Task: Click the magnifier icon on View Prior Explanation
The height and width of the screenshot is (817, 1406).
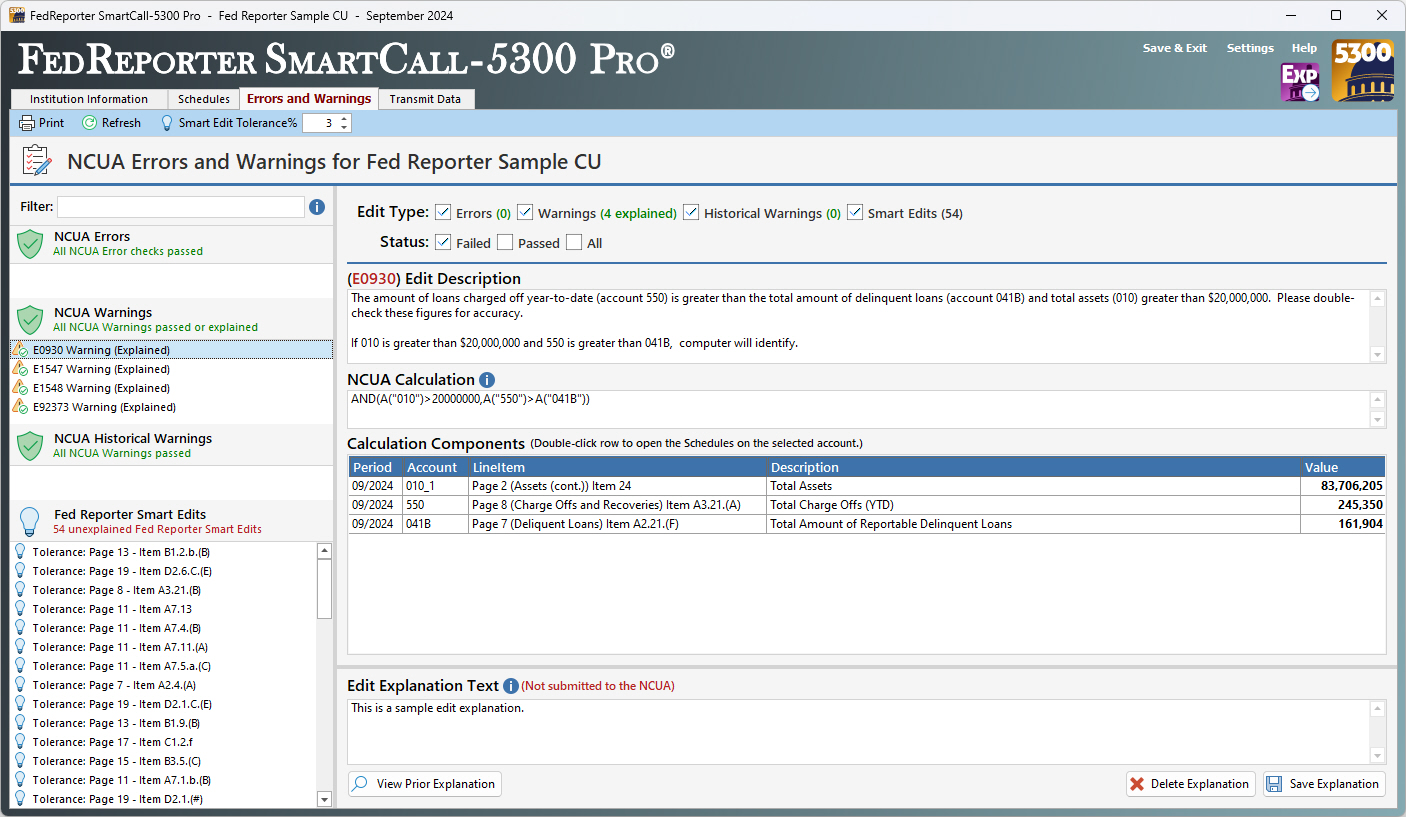Action: 361,784
